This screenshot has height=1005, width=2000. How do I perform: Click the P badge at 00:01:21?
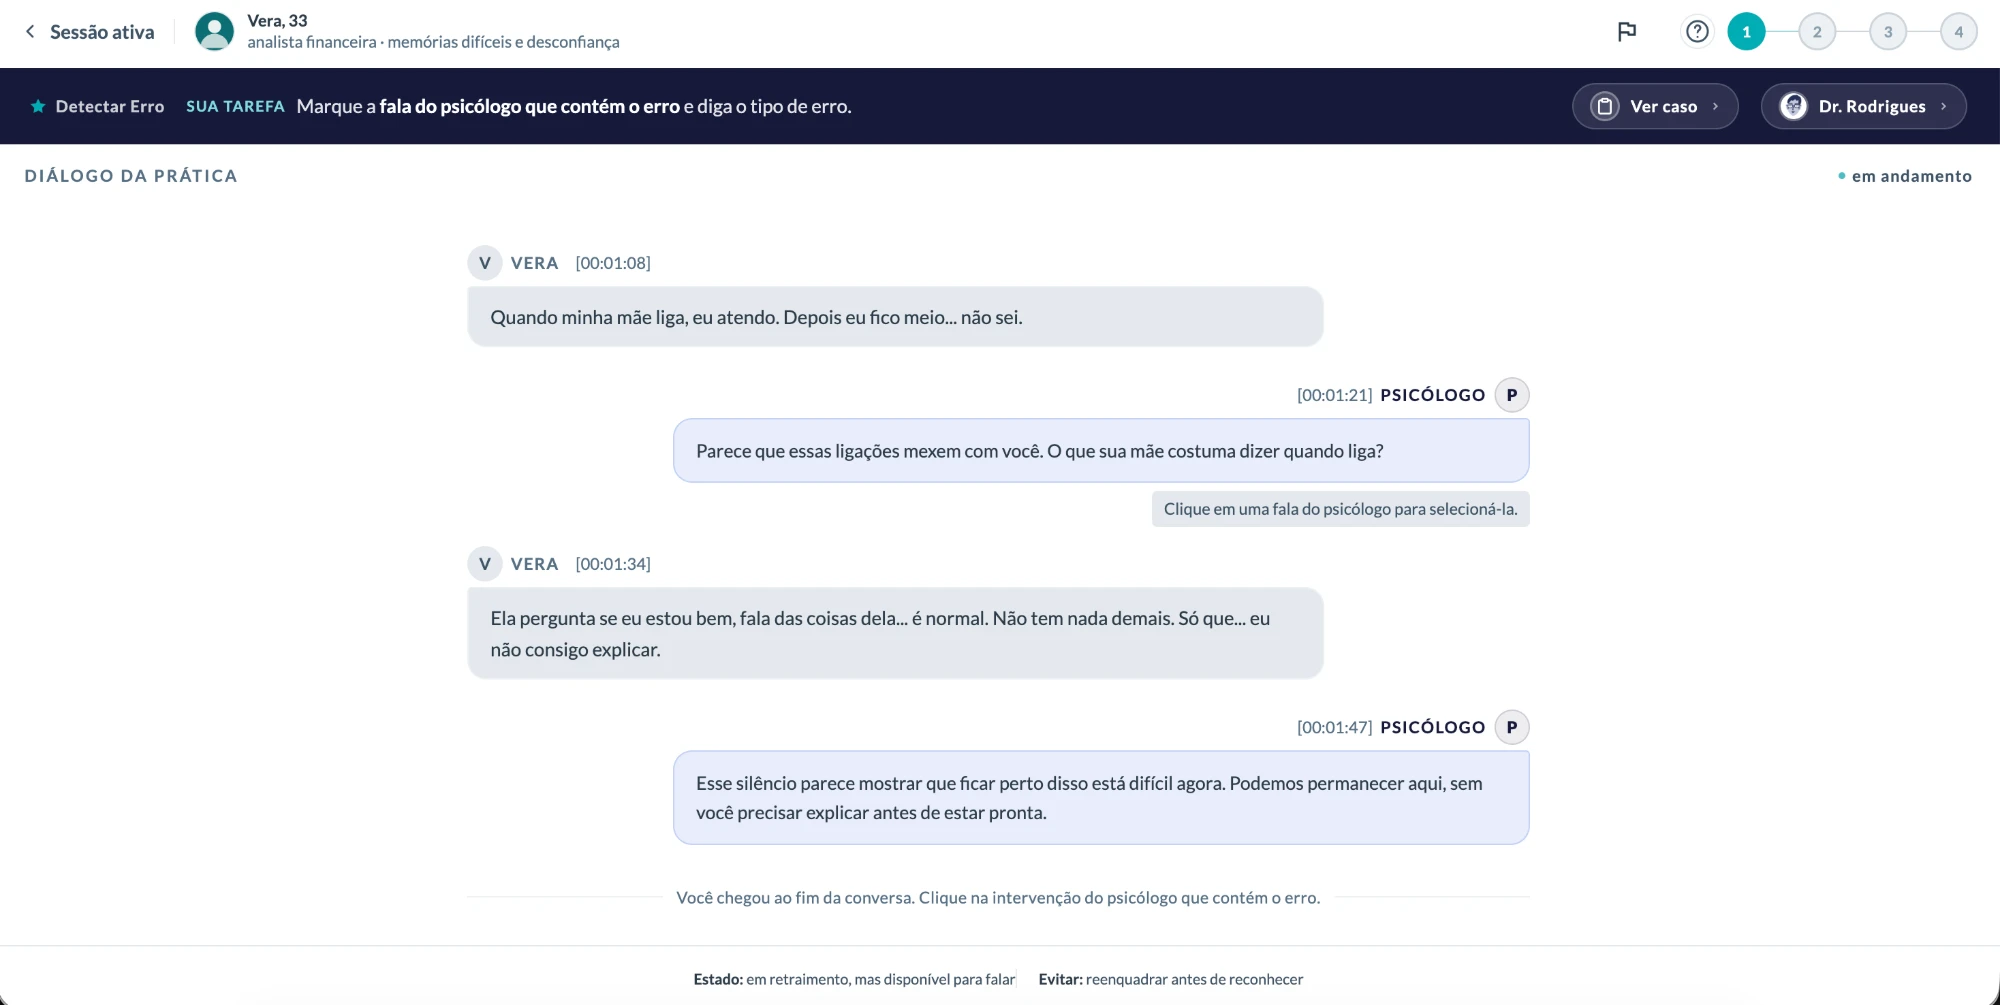(1512, 395)
